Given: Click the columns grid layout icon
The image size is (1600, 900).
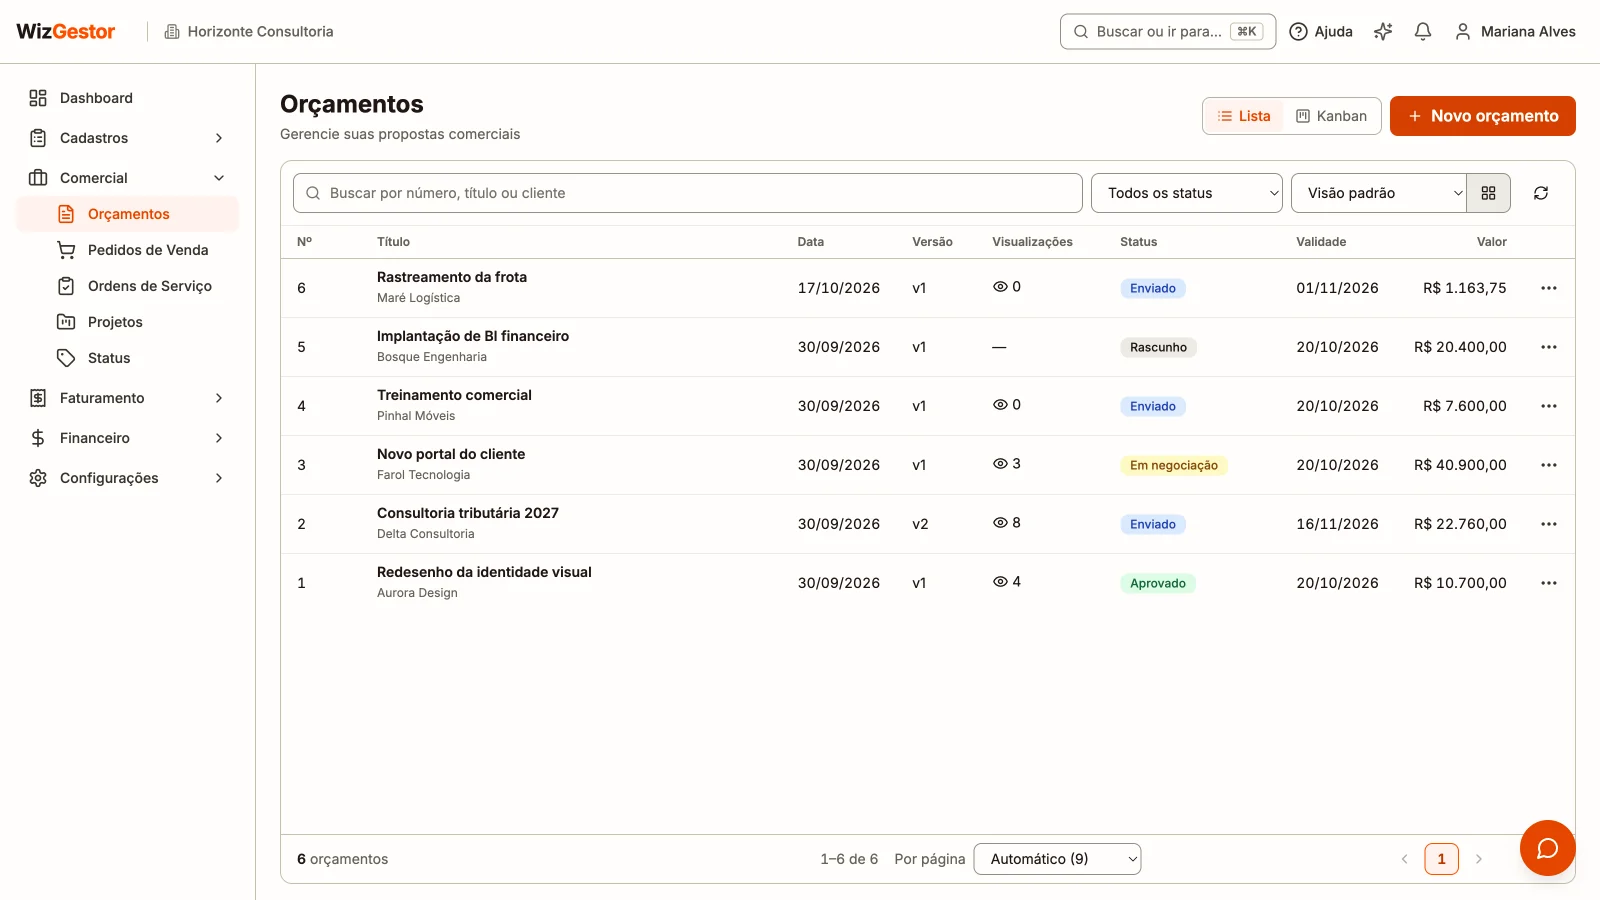Looking at the screenshot, I should (x=1489, y=193).
